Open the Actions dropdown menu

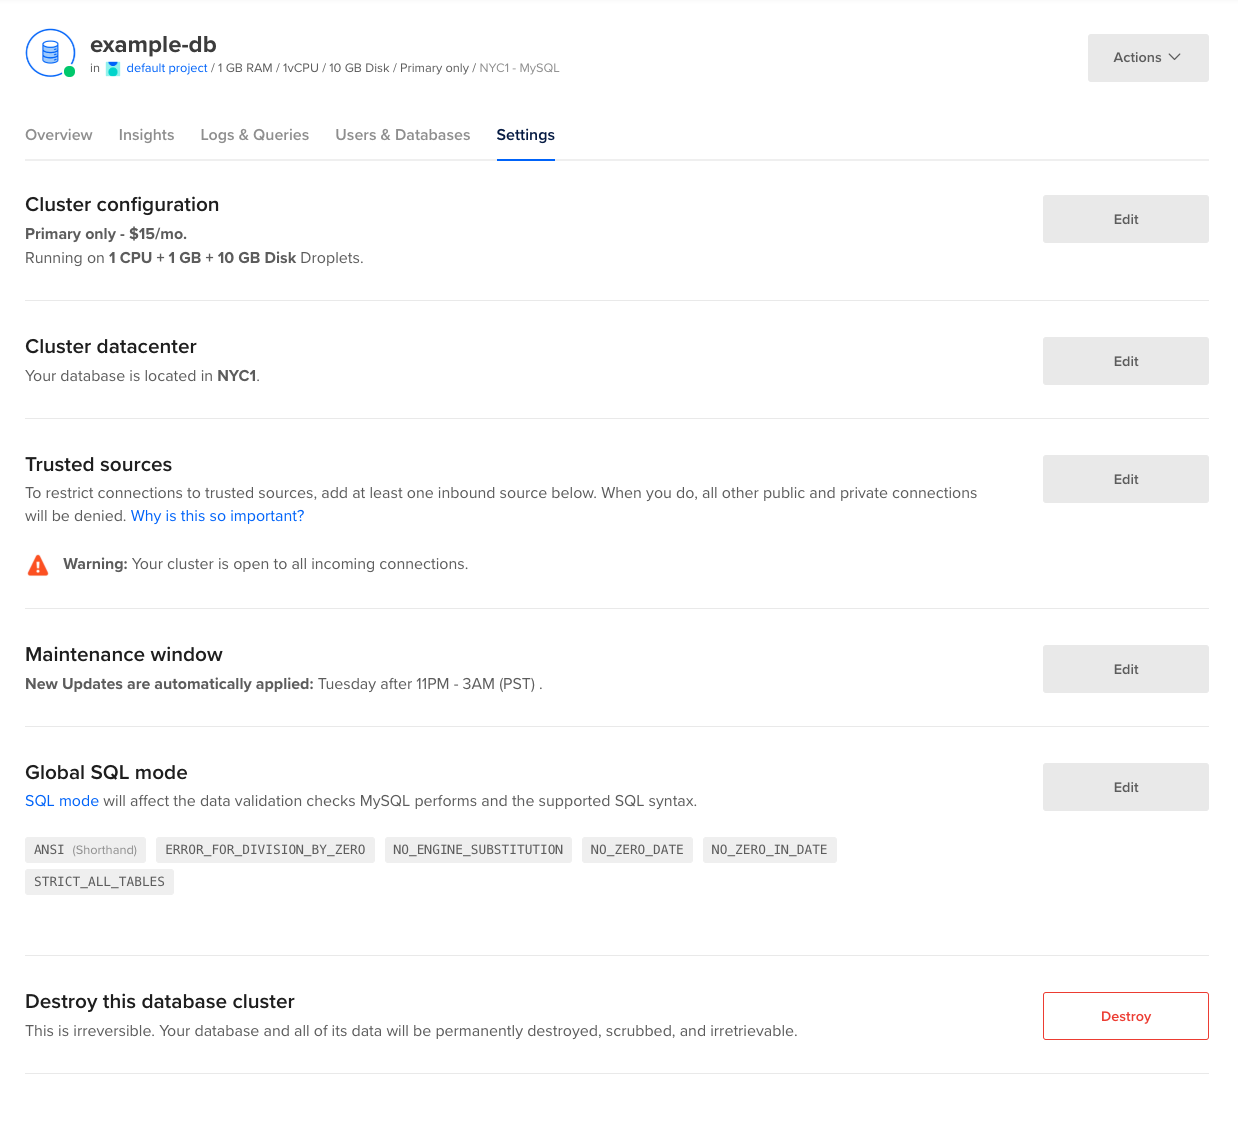point(1147,57)
